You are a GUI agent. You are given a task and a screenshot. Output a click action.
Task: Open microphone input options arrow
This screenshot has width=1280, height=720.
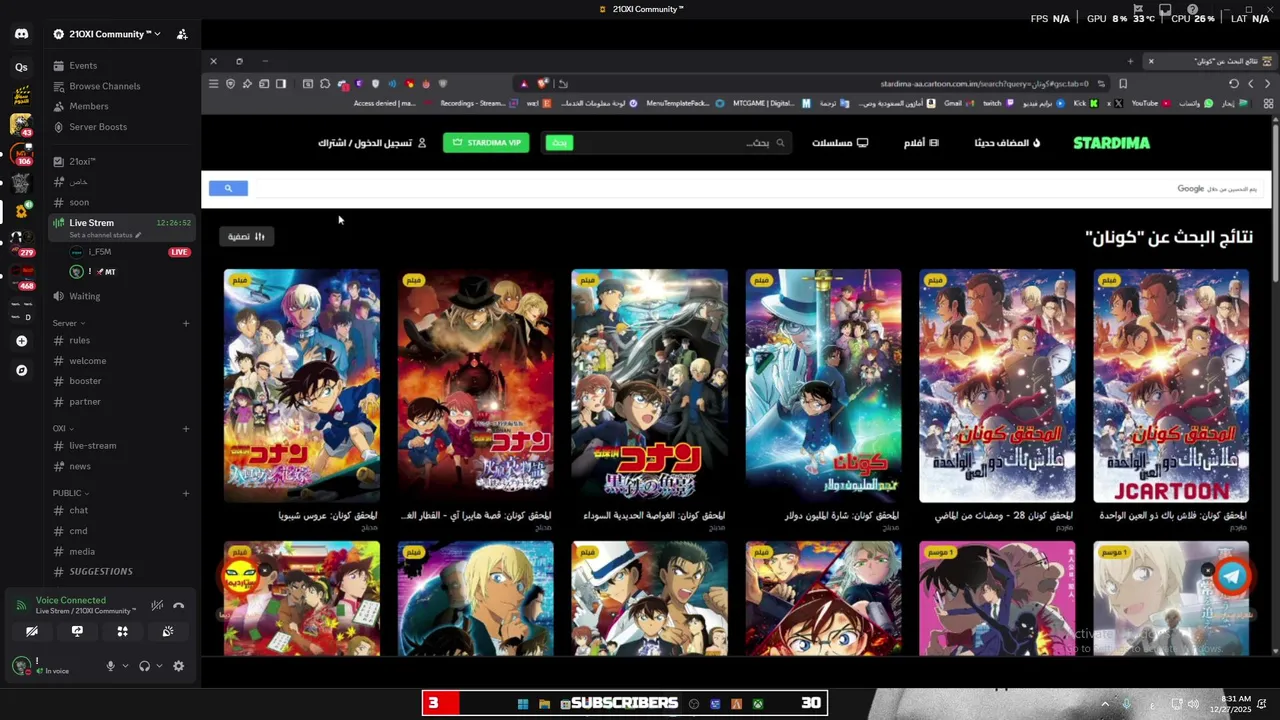pyautogui.click(x=125, y=666)
